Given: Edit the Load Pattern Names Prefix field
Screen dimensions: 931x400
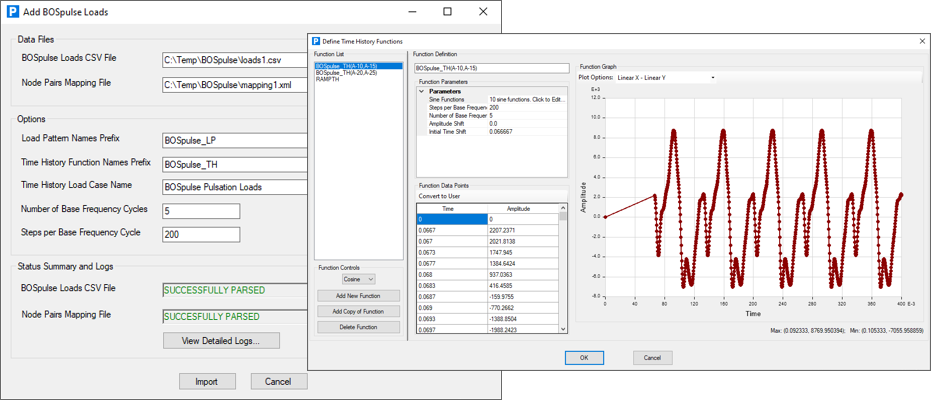Looking at the screenshot, I should pos(235,141).
